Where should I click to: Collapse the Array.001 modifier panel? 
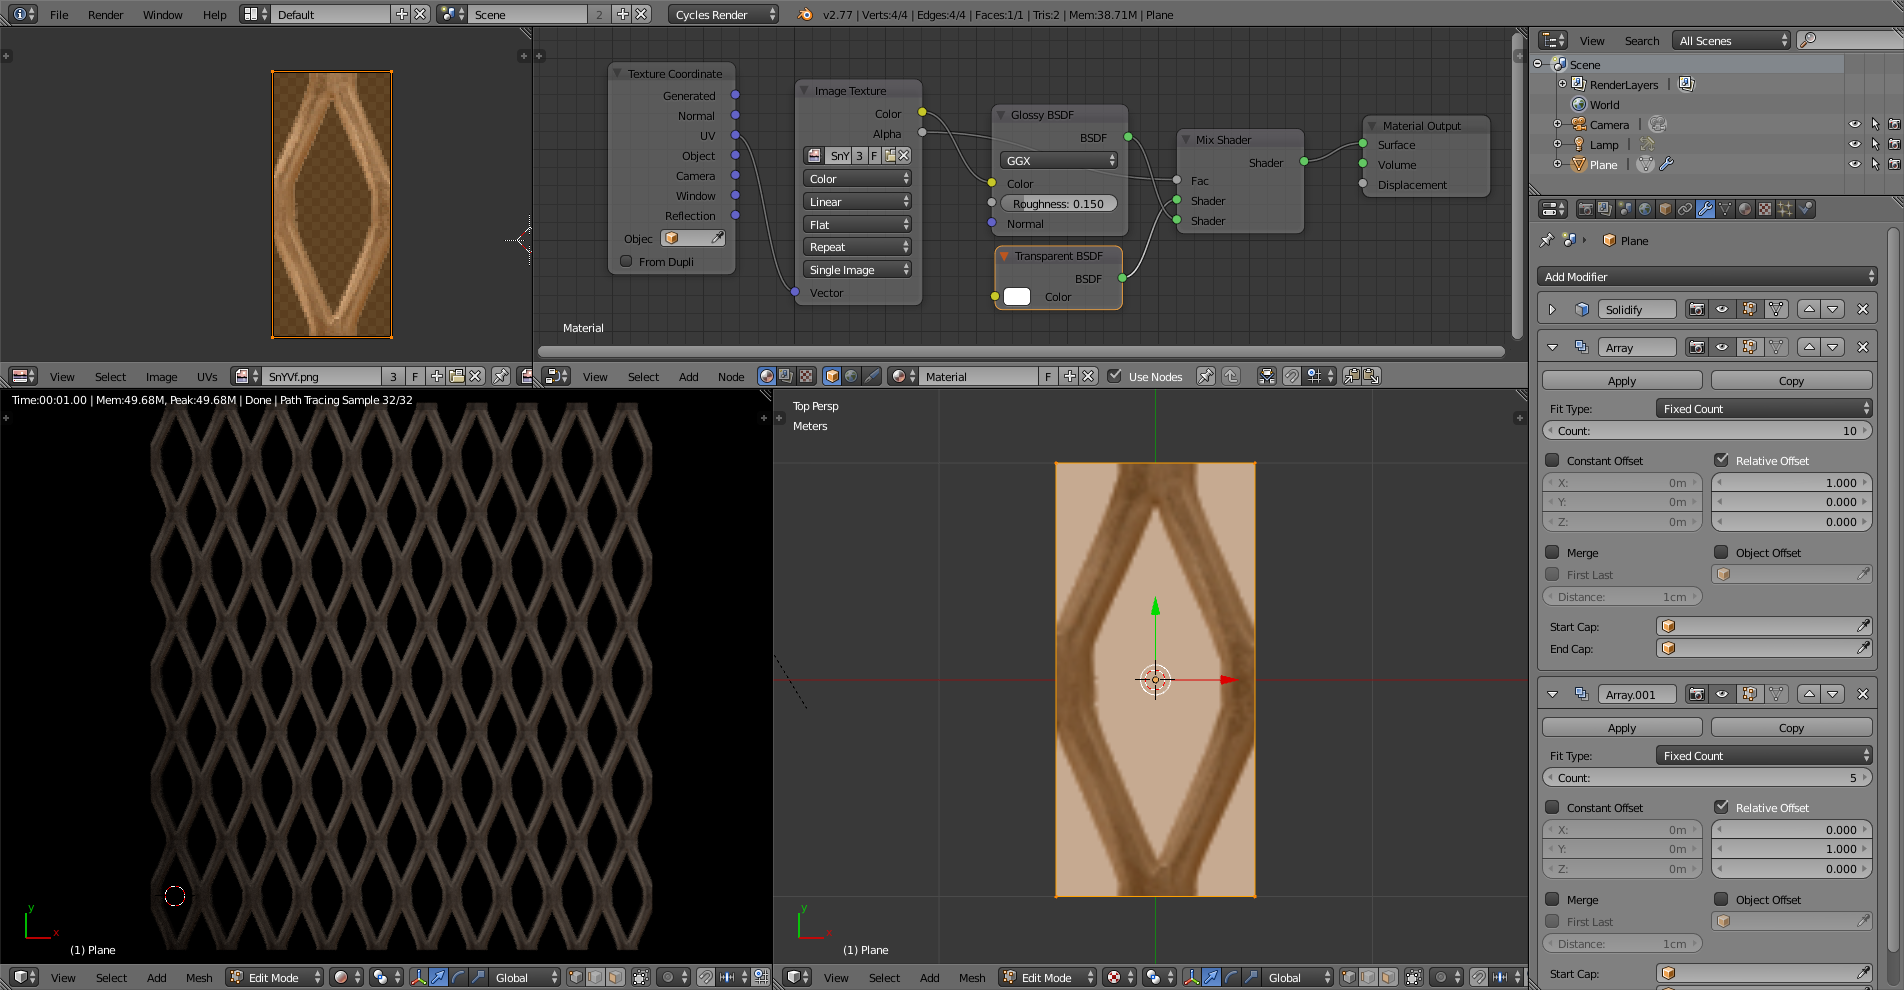1552,694
